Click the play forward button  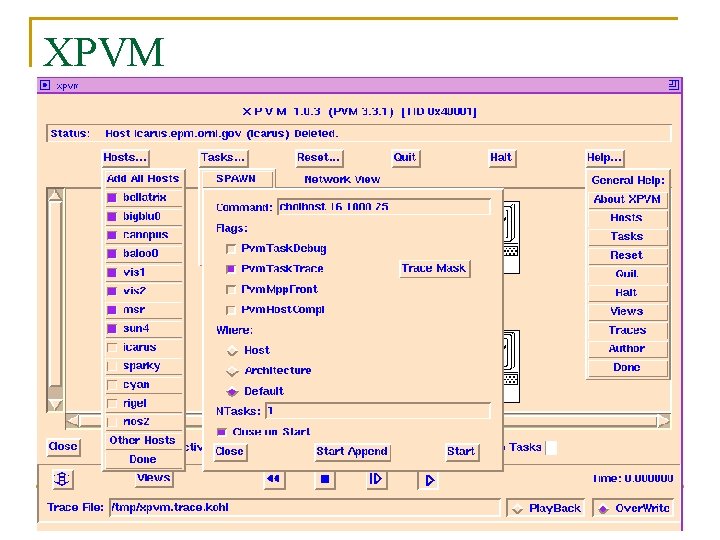click(429, 480)
